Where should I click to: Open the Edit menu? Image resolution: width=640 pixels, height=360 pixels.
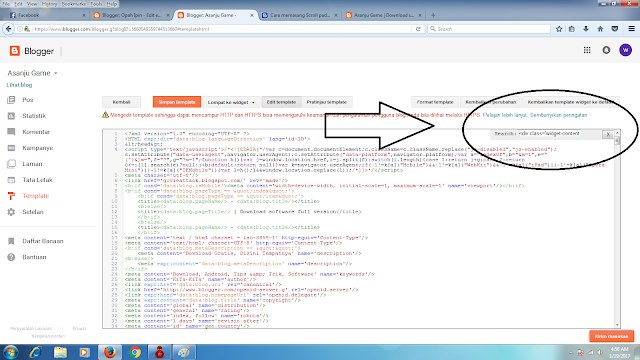18,4
